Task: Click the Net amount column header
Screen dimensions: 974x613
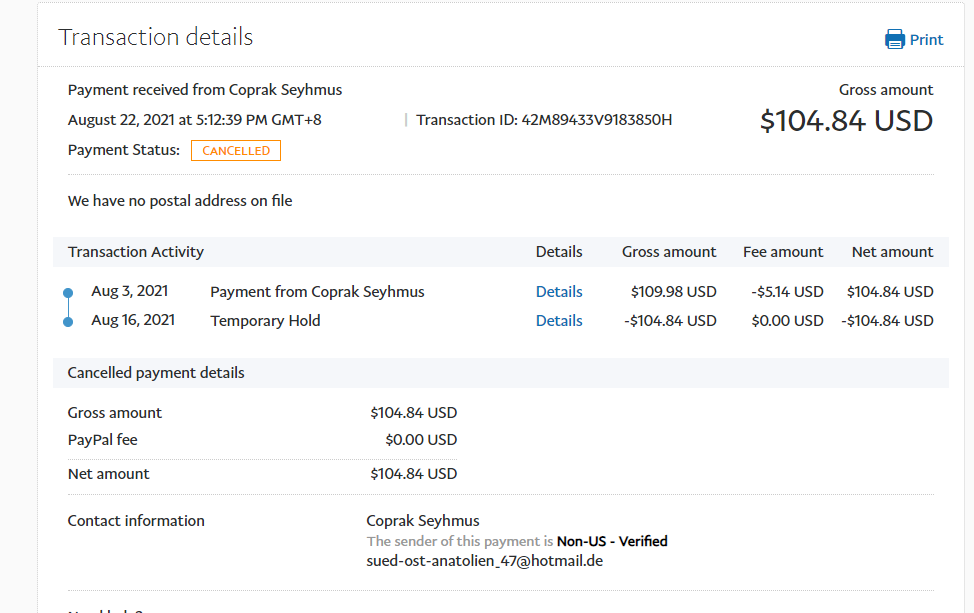Action: [892, 252]
